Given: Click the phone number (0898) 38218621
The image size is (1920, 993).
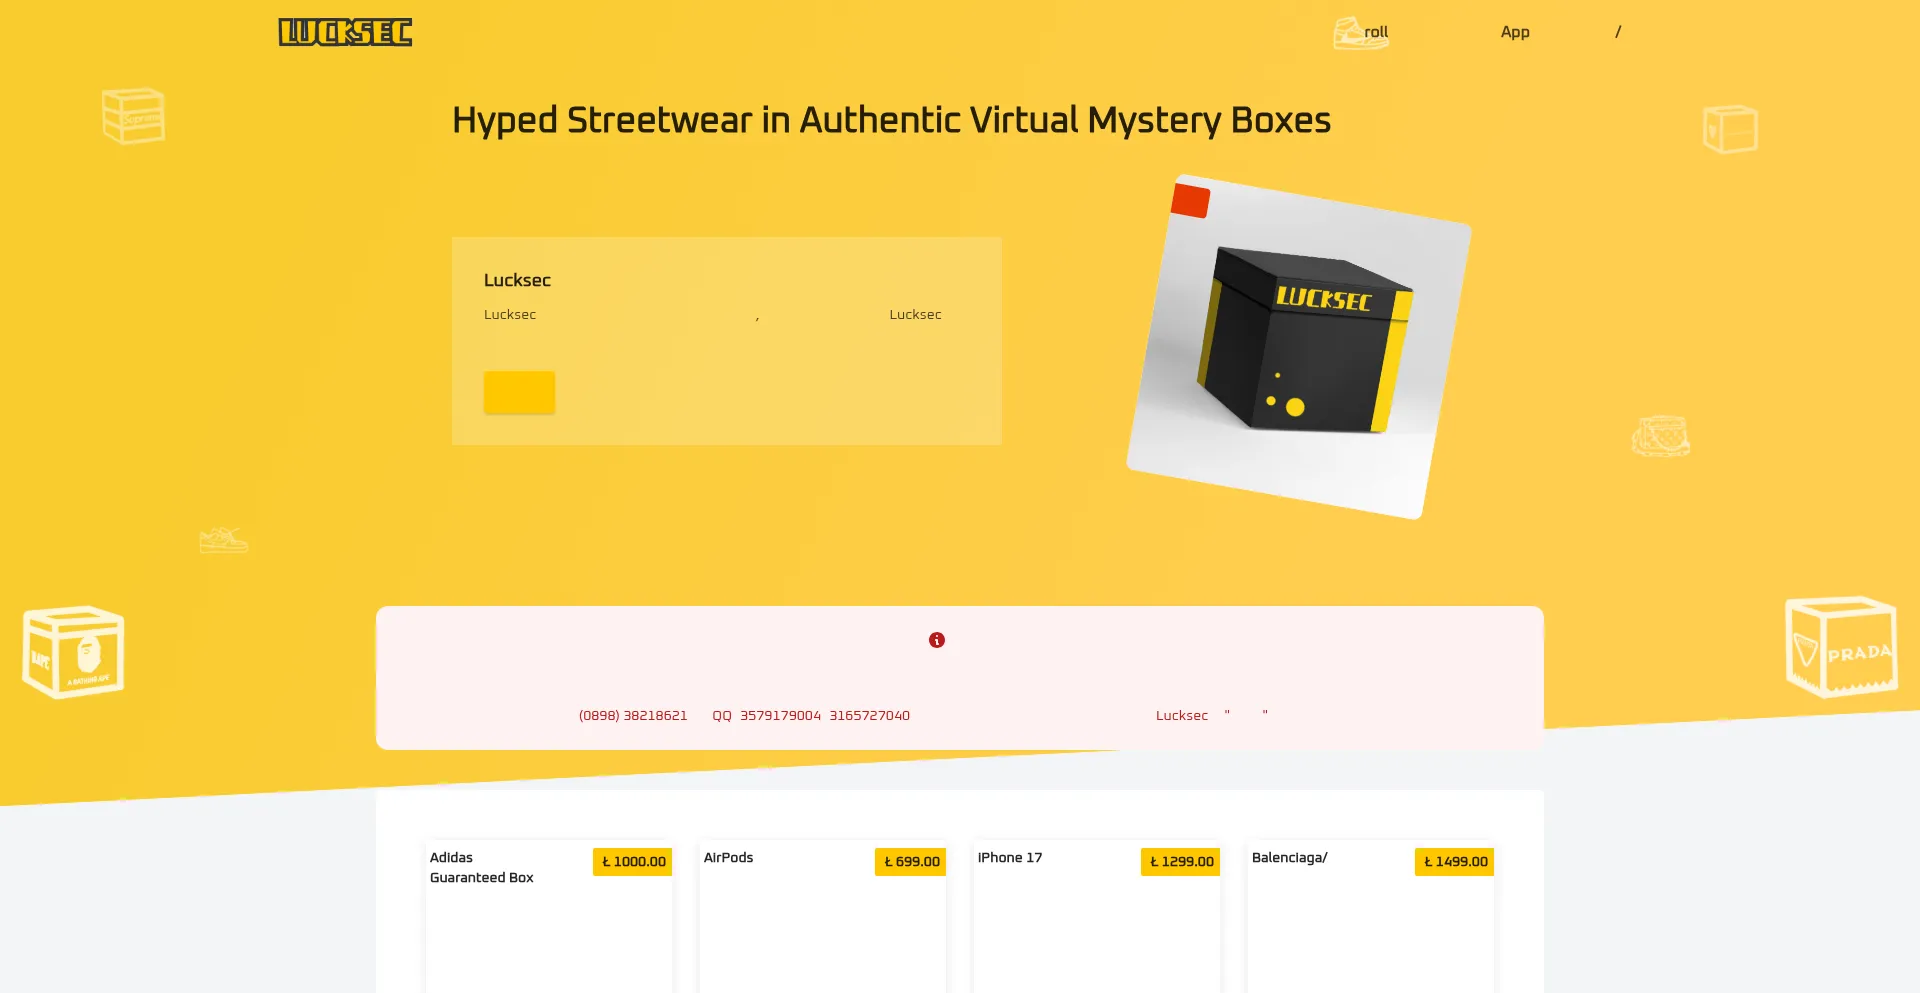Looking at the screenshot, I should click(x=632, y=716).
